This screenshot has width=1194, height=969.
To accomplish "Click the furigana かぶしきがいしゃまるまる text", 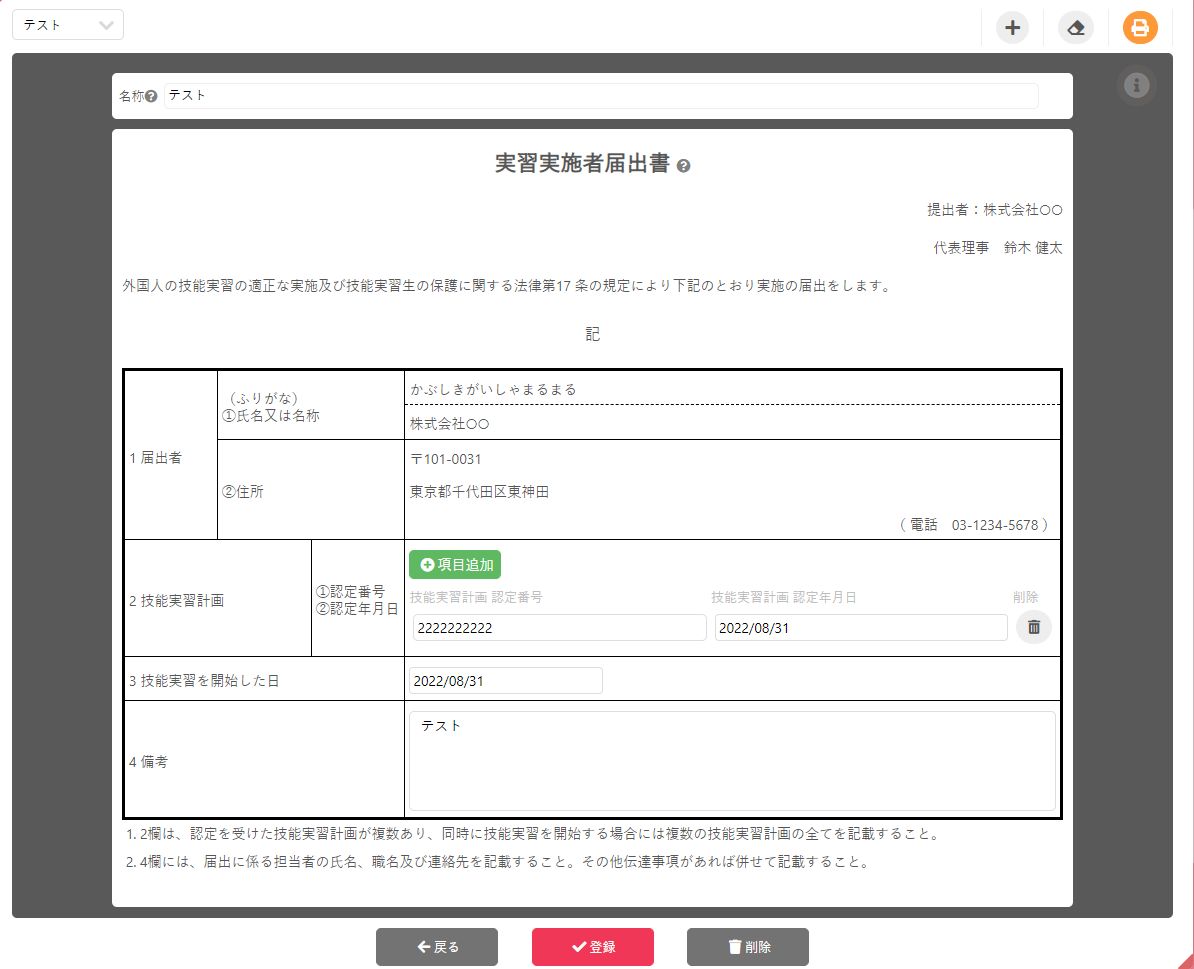I will coord(493,389).
